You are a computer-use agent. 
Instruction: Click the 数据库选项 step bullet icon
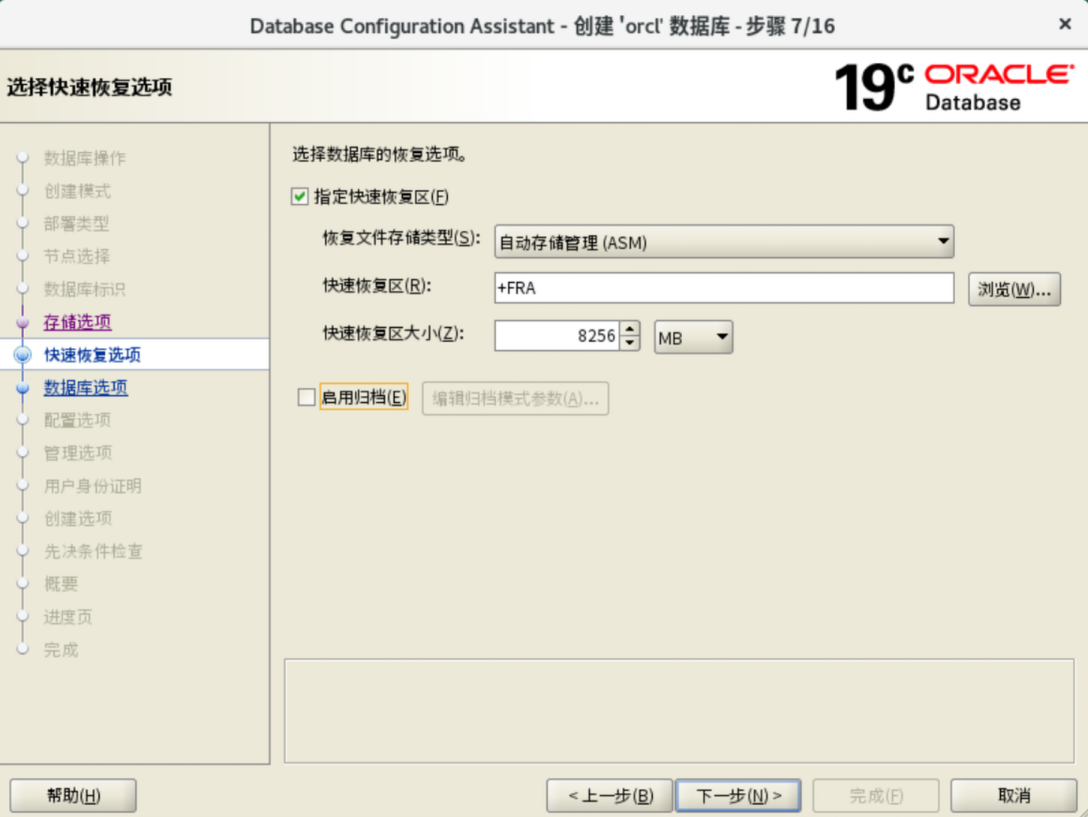tap(22, 388)
